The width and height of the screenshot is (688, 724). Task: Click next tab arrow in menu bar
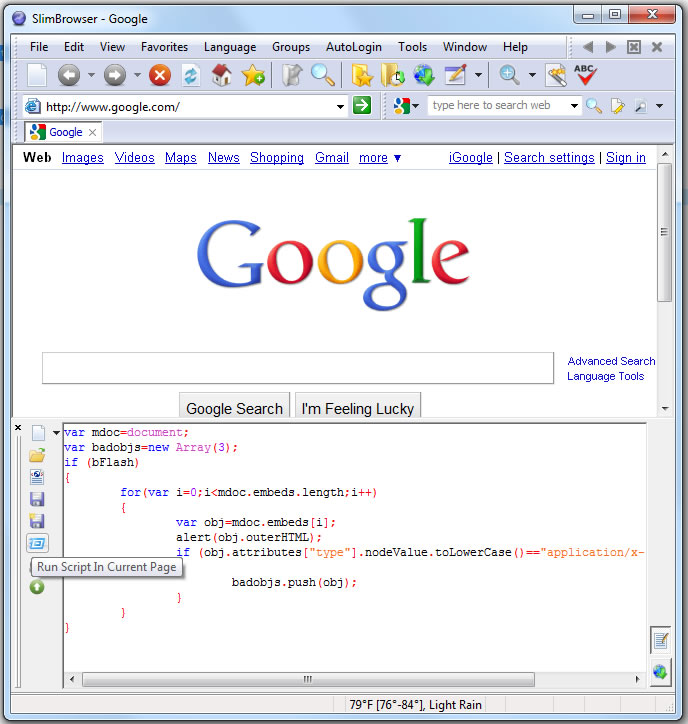click(x=610, y=47)
